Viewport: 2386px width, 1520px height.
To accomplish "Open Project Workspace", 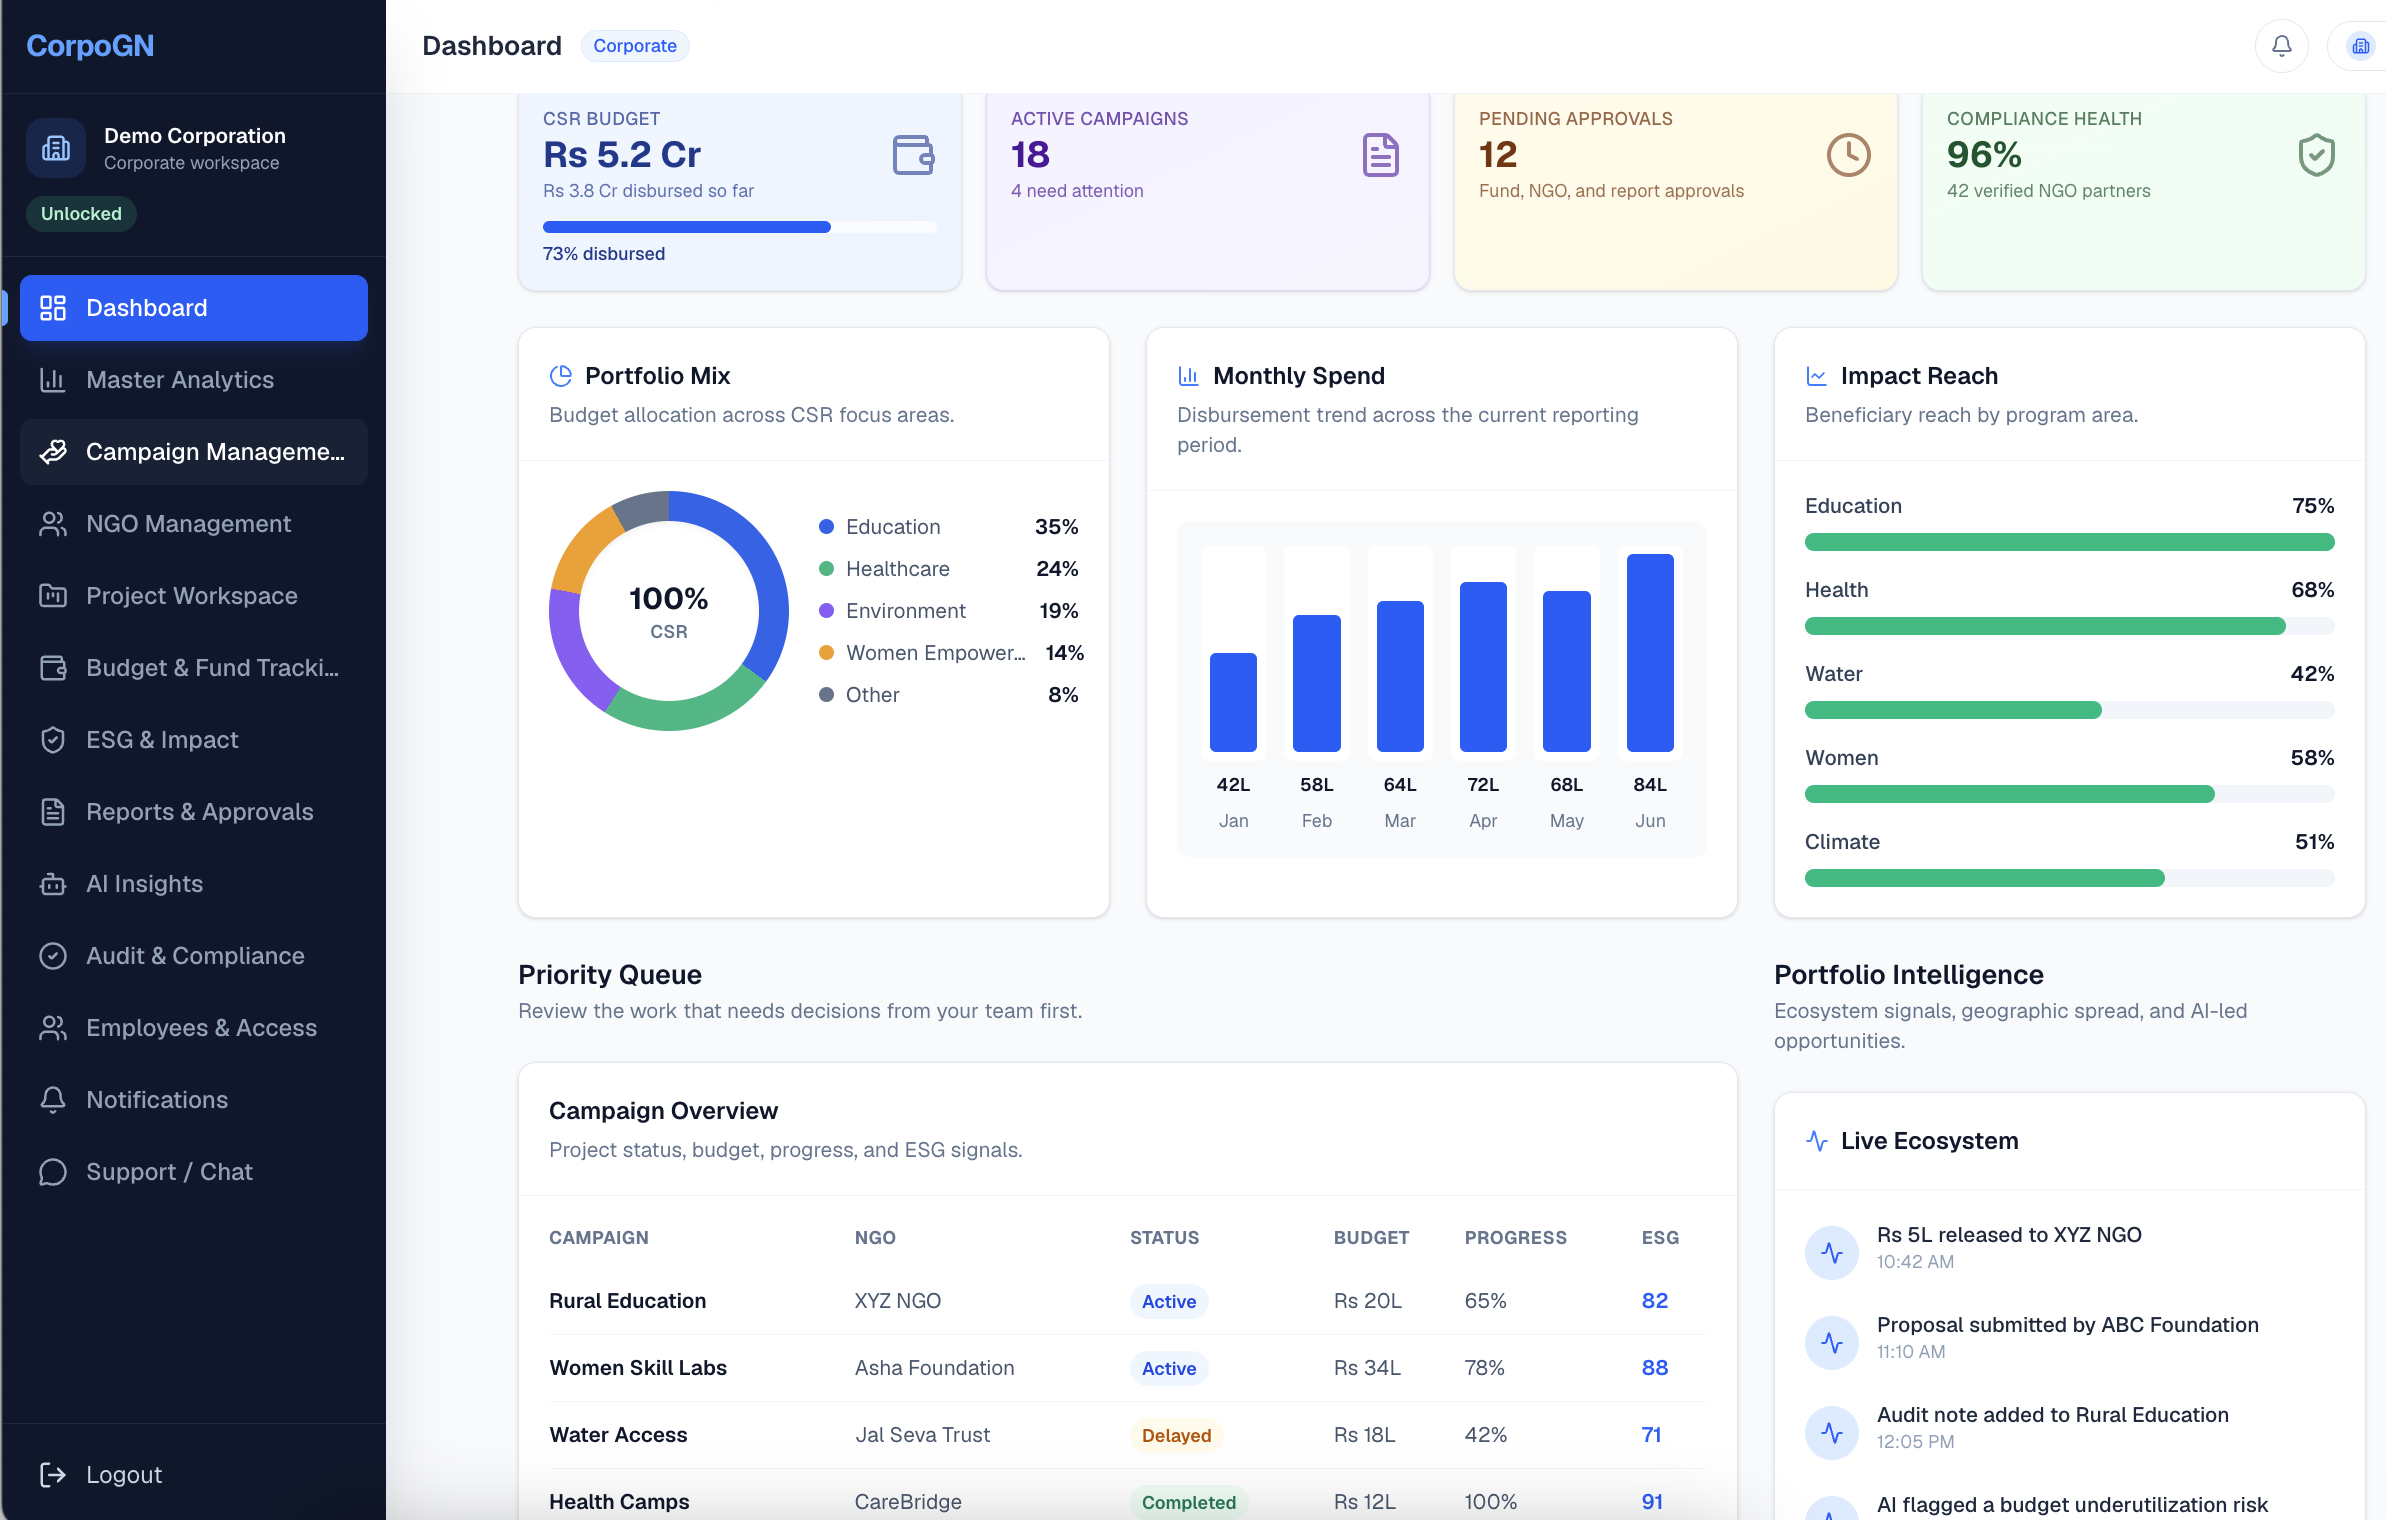I will (194, 596).
